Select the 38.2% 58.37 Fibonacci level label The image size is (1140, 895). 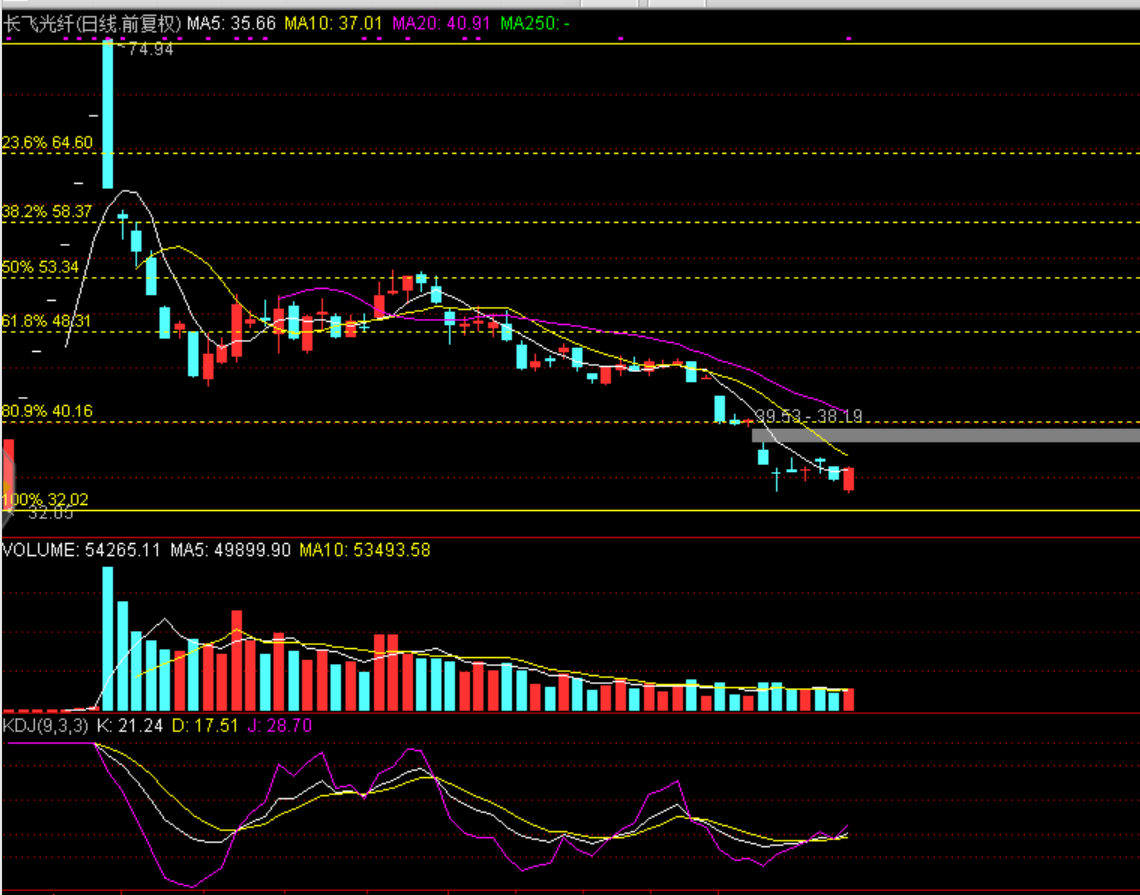47,212
